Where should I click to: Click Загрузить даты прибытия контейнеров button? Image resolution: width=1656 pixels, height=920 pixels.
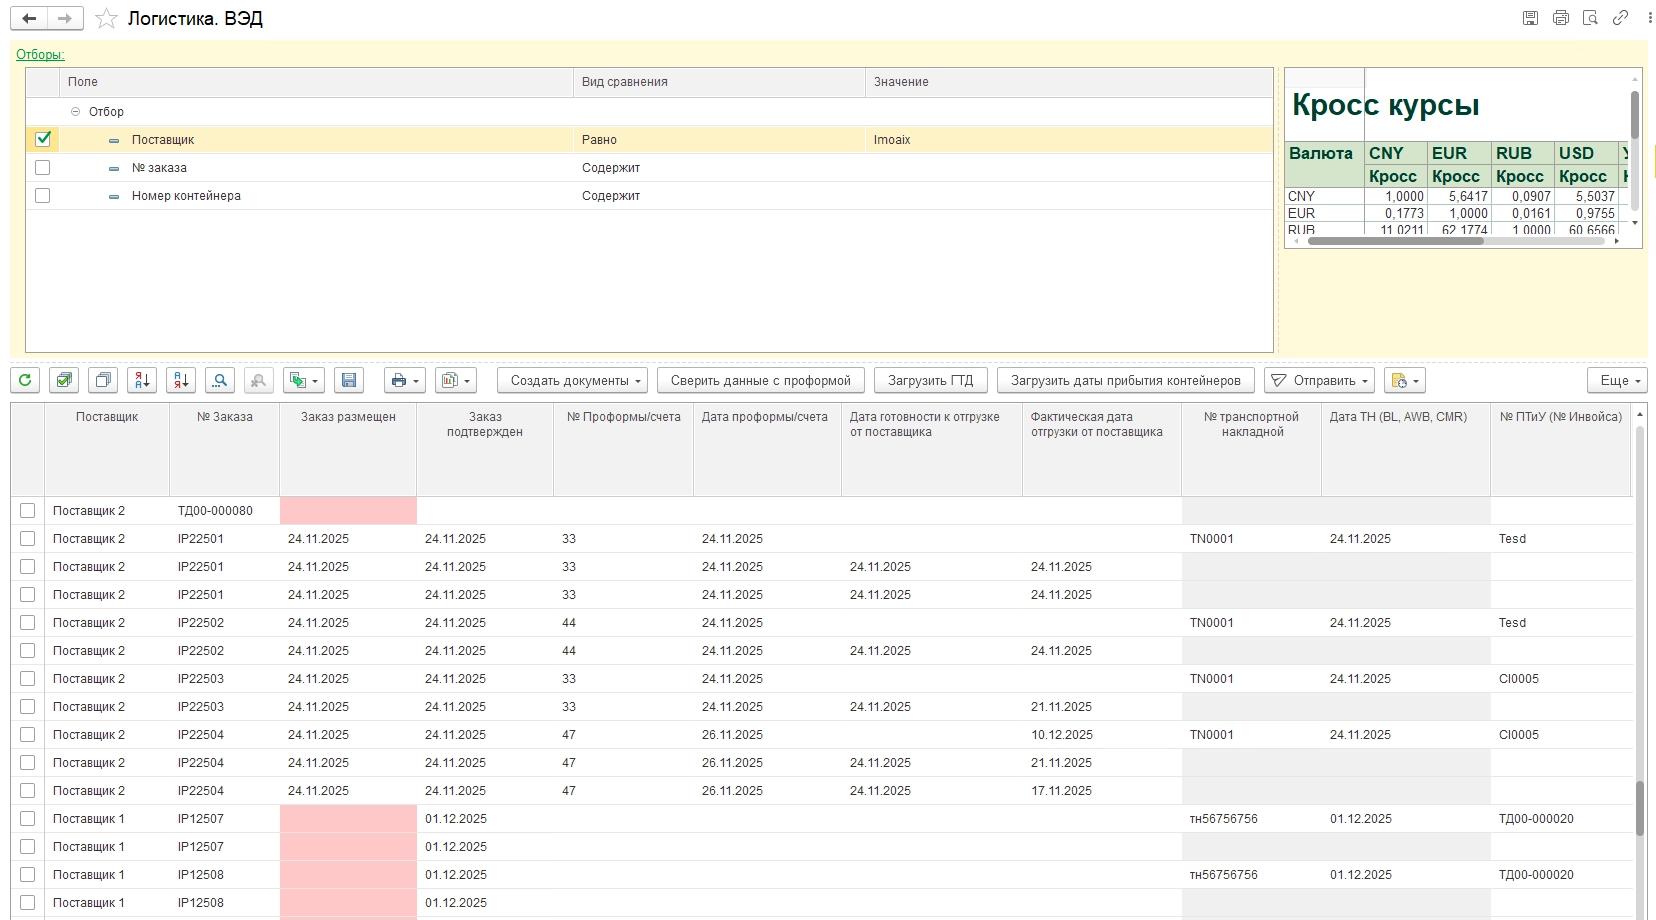(1126, 380)
